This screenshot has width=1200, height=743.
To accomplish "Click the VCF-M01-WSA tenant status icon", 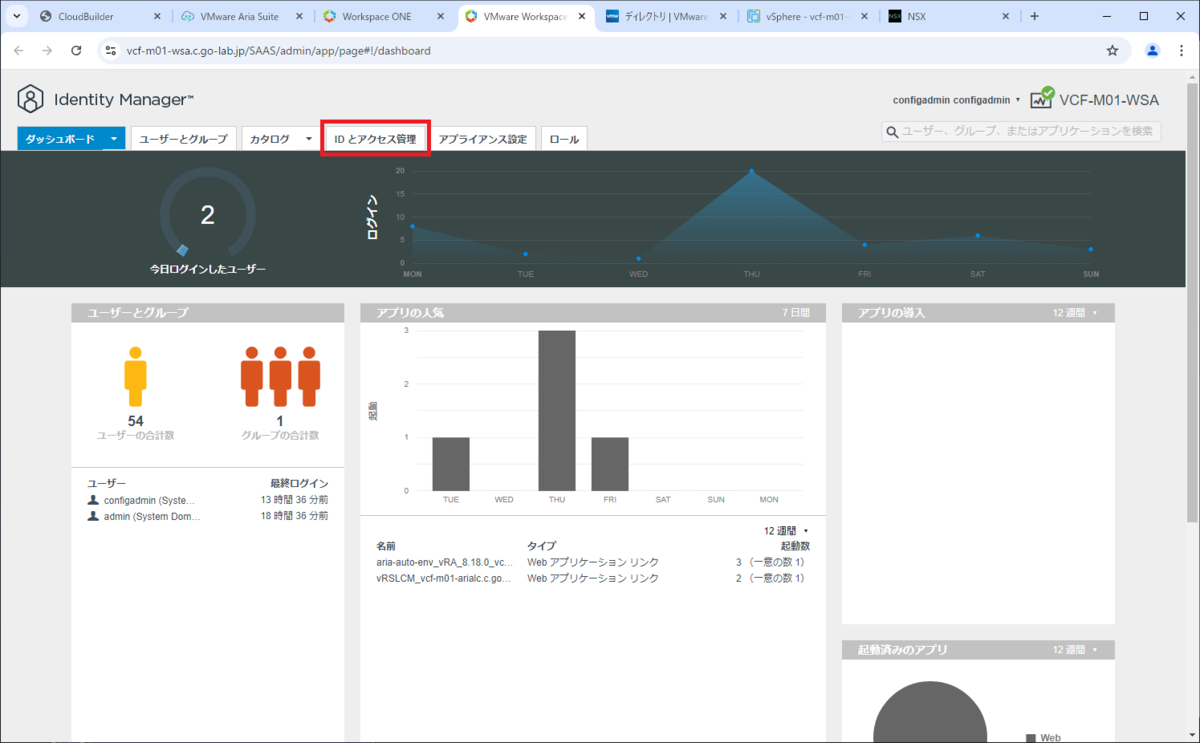I will click(1042, 98).
